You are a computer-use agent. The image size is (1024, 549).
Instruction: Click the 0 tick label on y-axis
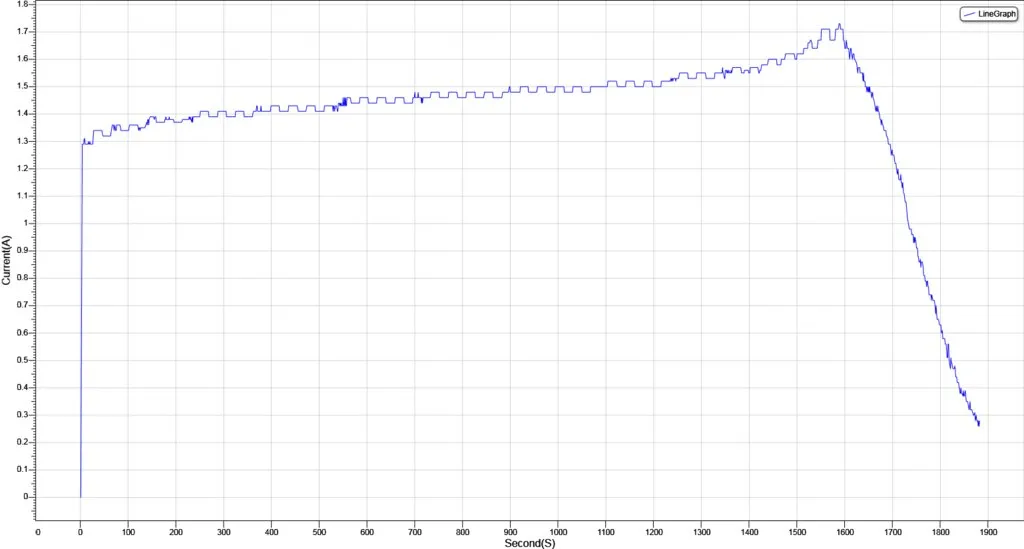click(x=26, y=497)
